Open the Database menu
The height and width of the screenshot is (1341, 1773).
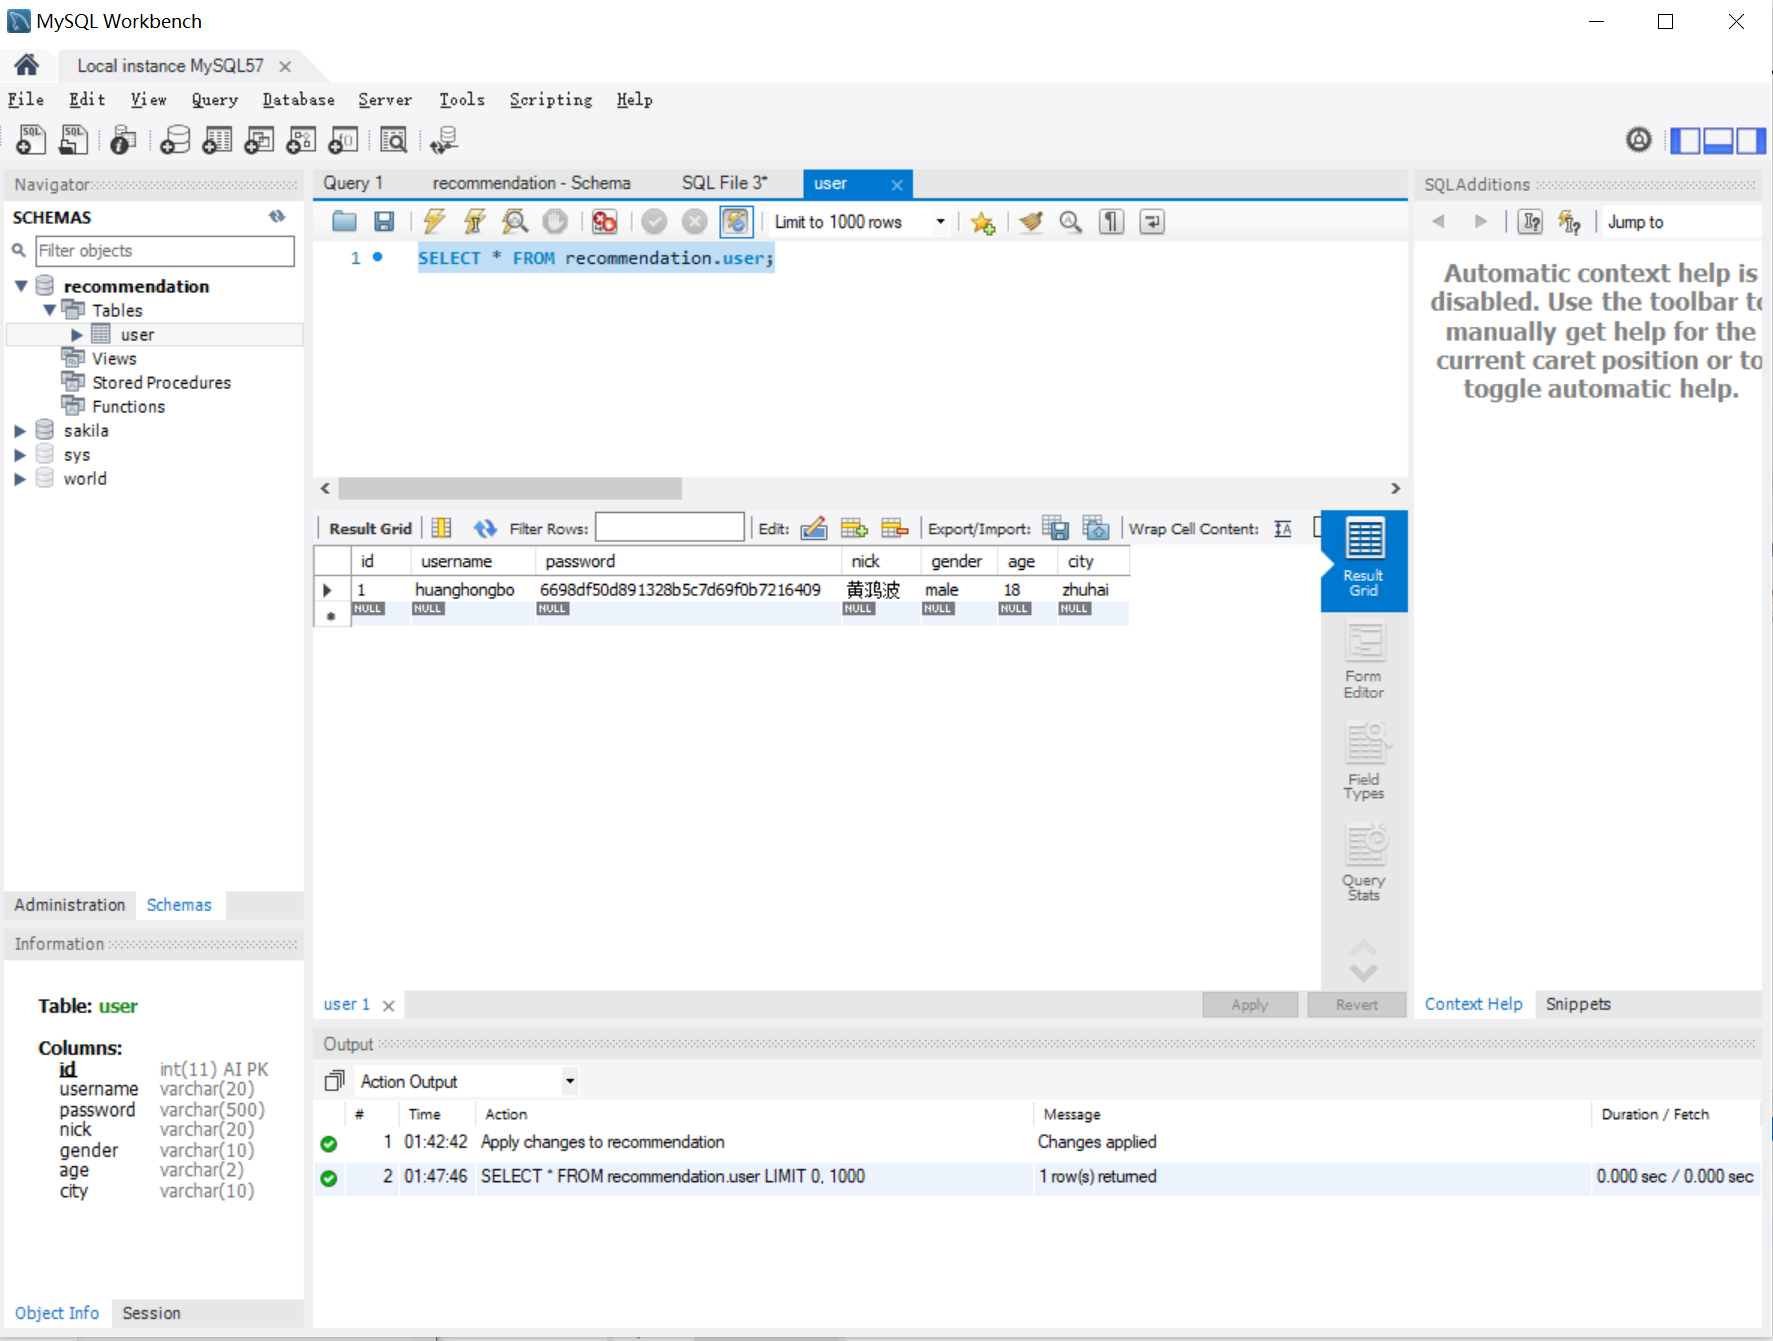[298, 100]
